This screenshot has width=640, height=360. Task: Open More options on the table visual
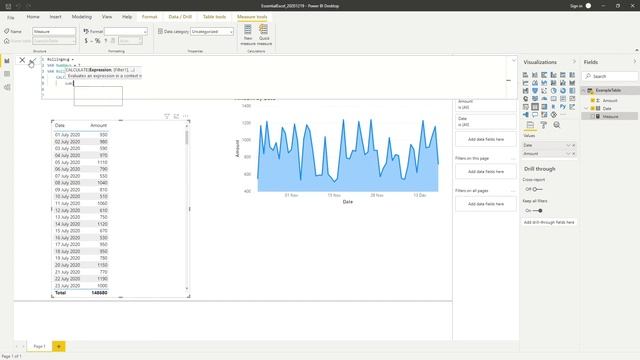pos(186,116)
